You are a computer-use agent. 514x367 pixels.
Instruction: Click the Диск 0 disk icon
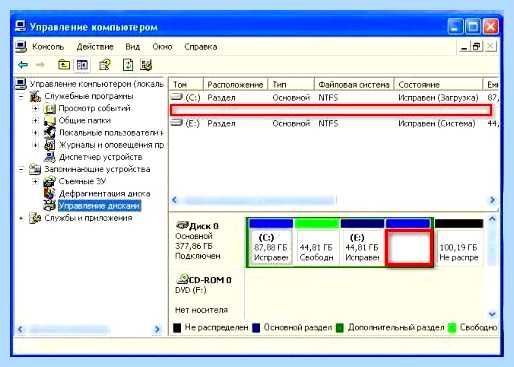pos(182,225)
